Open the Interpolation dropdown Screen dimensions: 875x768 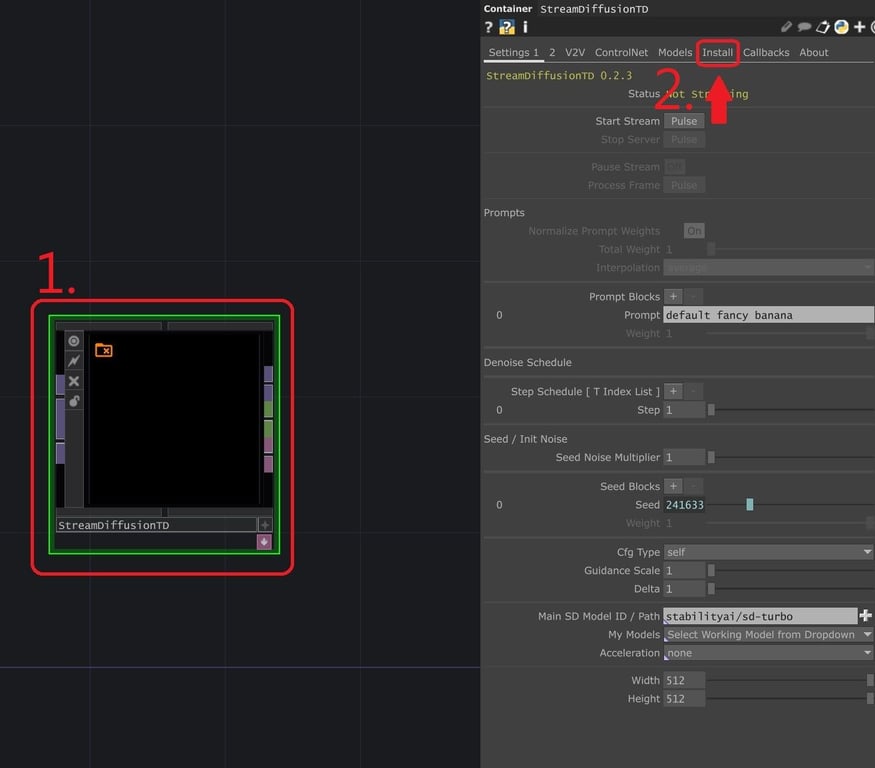pyautogui.click(x=768, y=268)
